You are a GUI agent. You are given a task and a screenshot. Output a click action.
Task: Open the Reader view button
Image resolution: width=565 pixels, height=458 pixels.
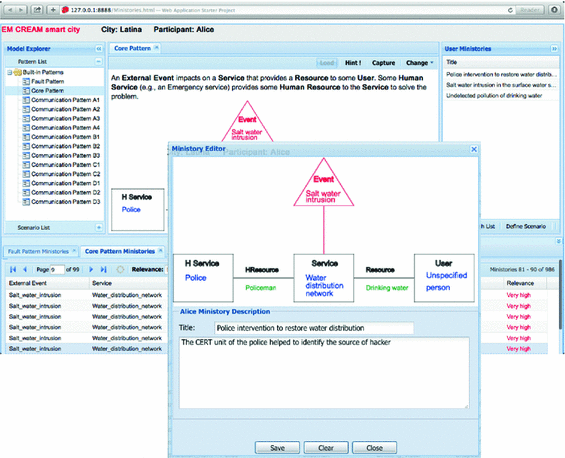[x=530, y=10]
